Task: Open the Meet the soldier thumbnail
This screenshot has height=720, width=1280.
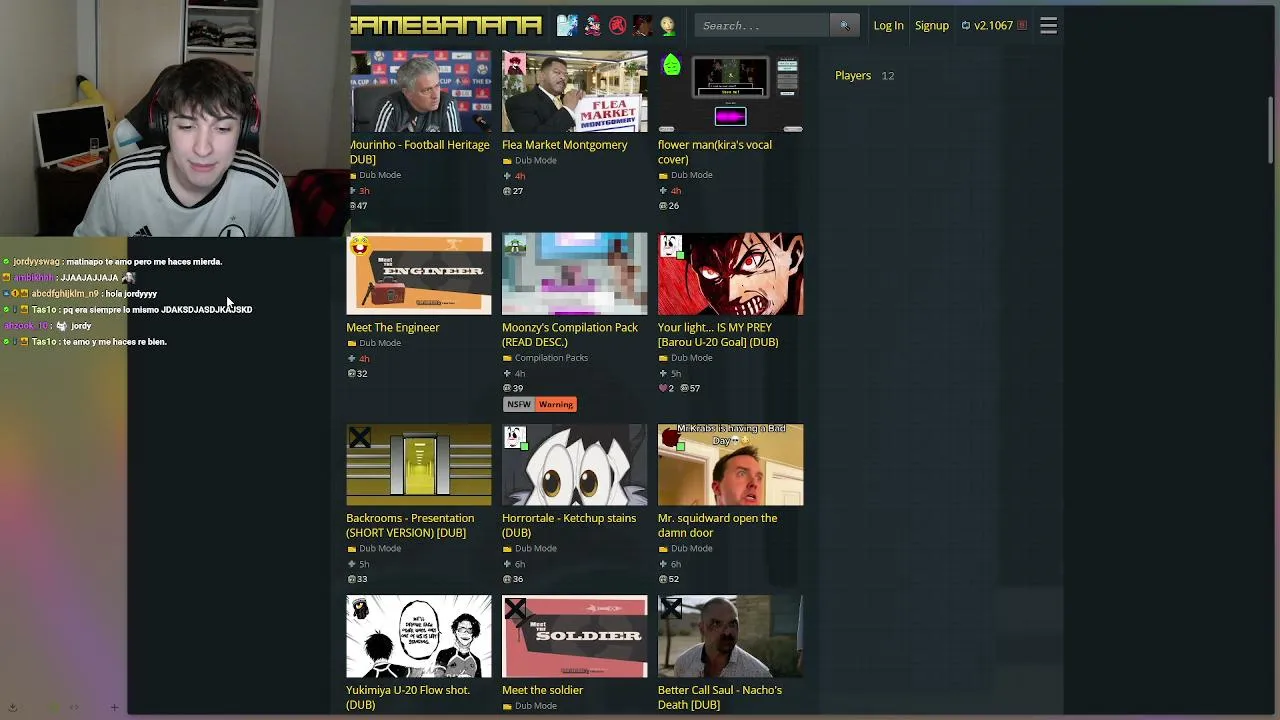Action: tap(575, 637)
